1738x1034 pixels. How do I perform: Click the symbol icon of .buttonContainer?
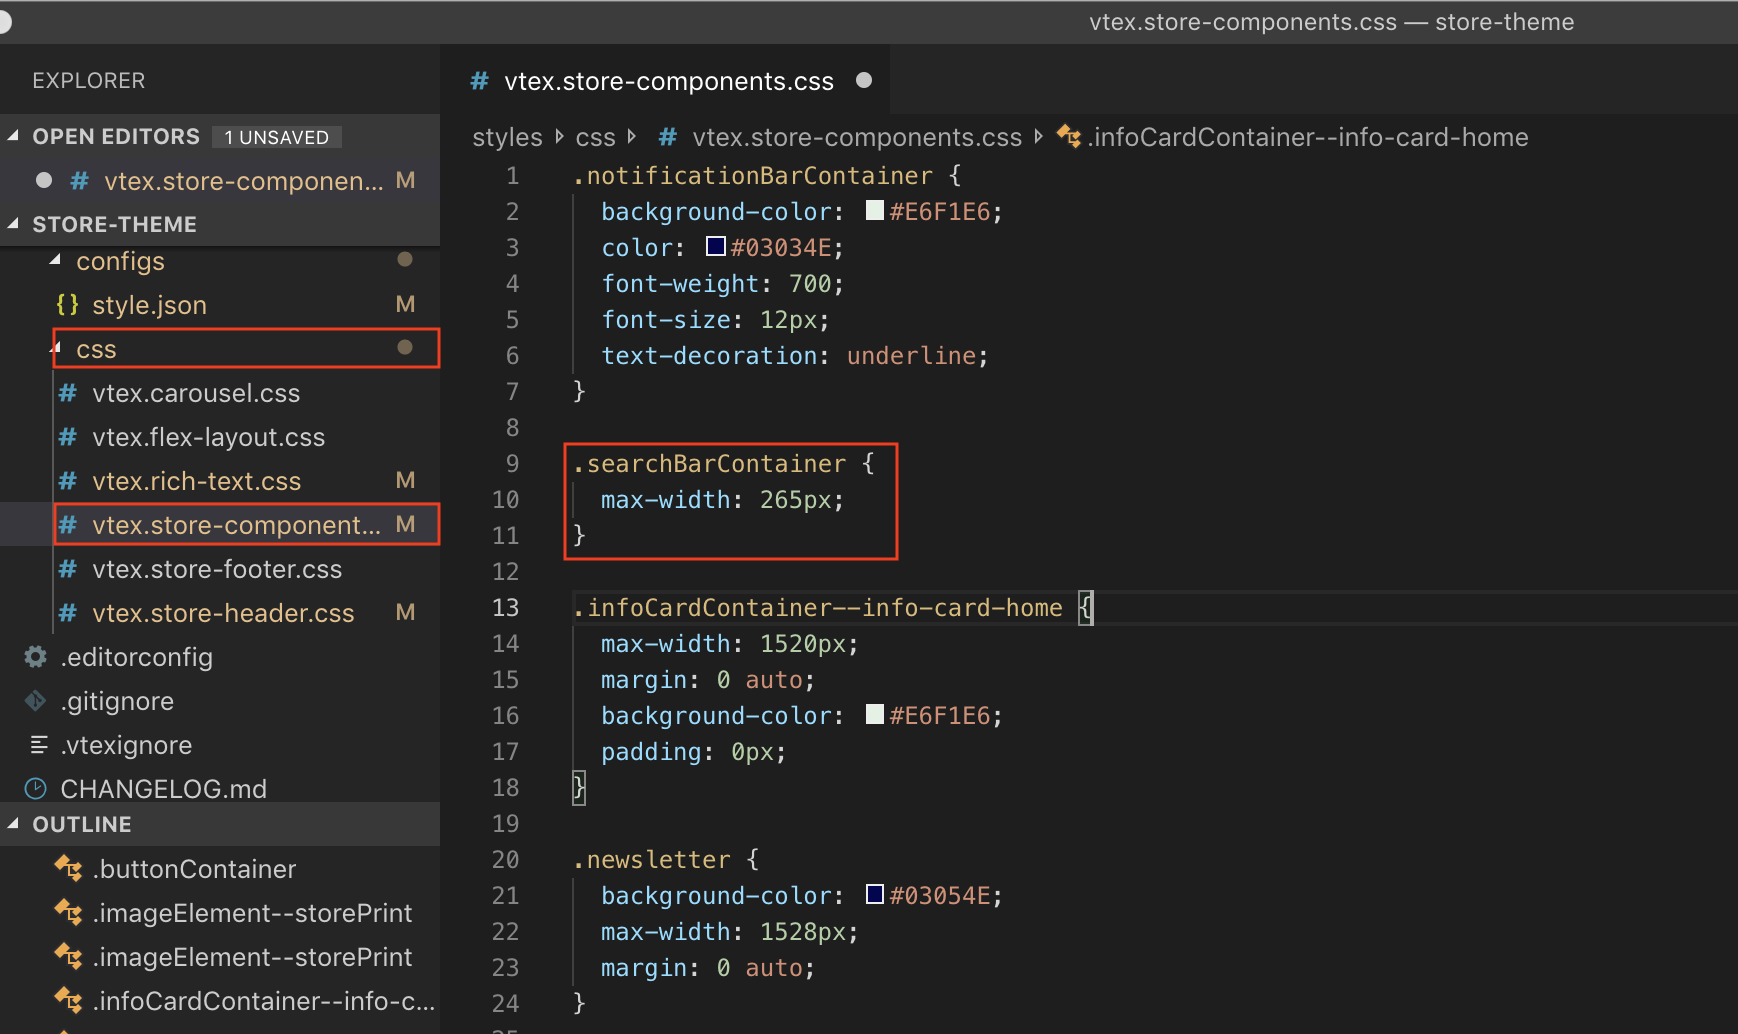tap(68, 868)
